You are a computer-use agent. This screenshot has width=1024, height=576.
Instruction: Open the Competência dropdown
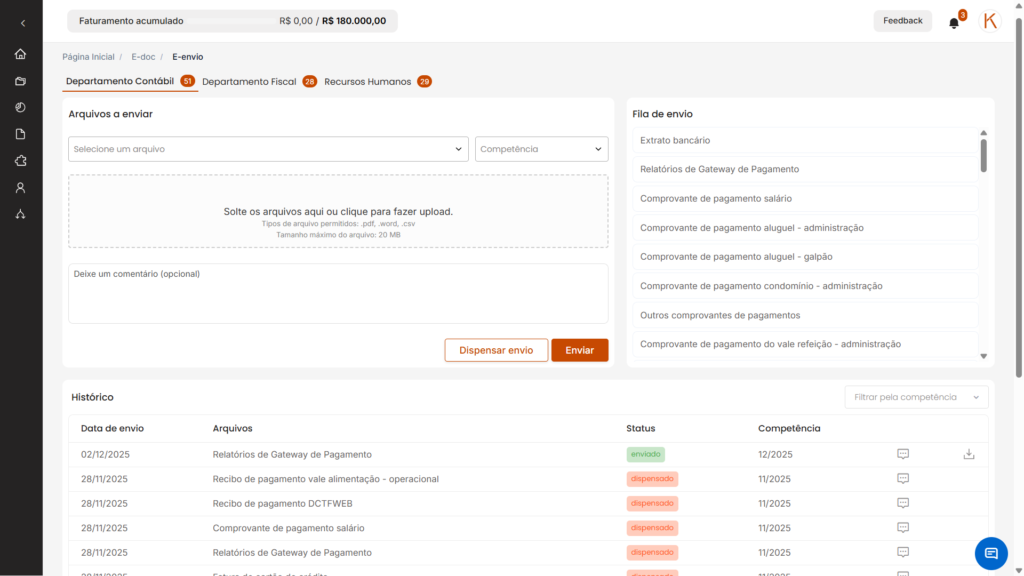pos(541,149)
